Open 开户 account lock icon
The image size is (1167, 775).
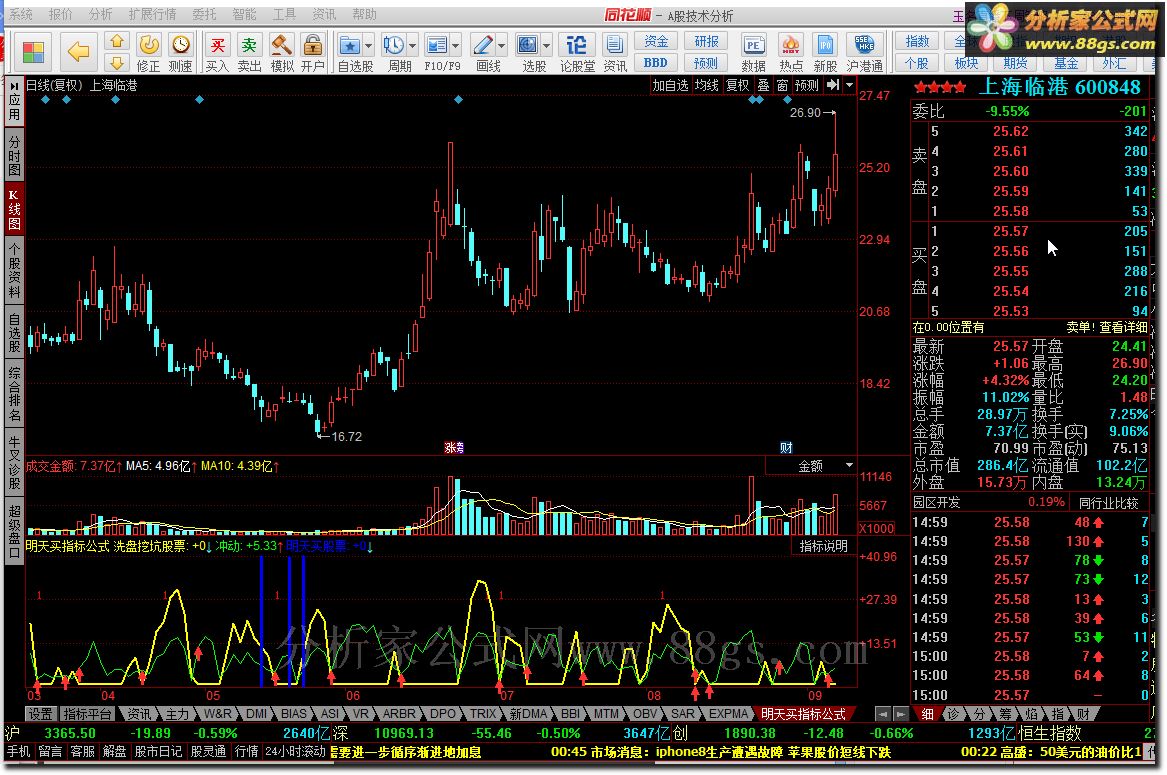click(x=313, y=52)
